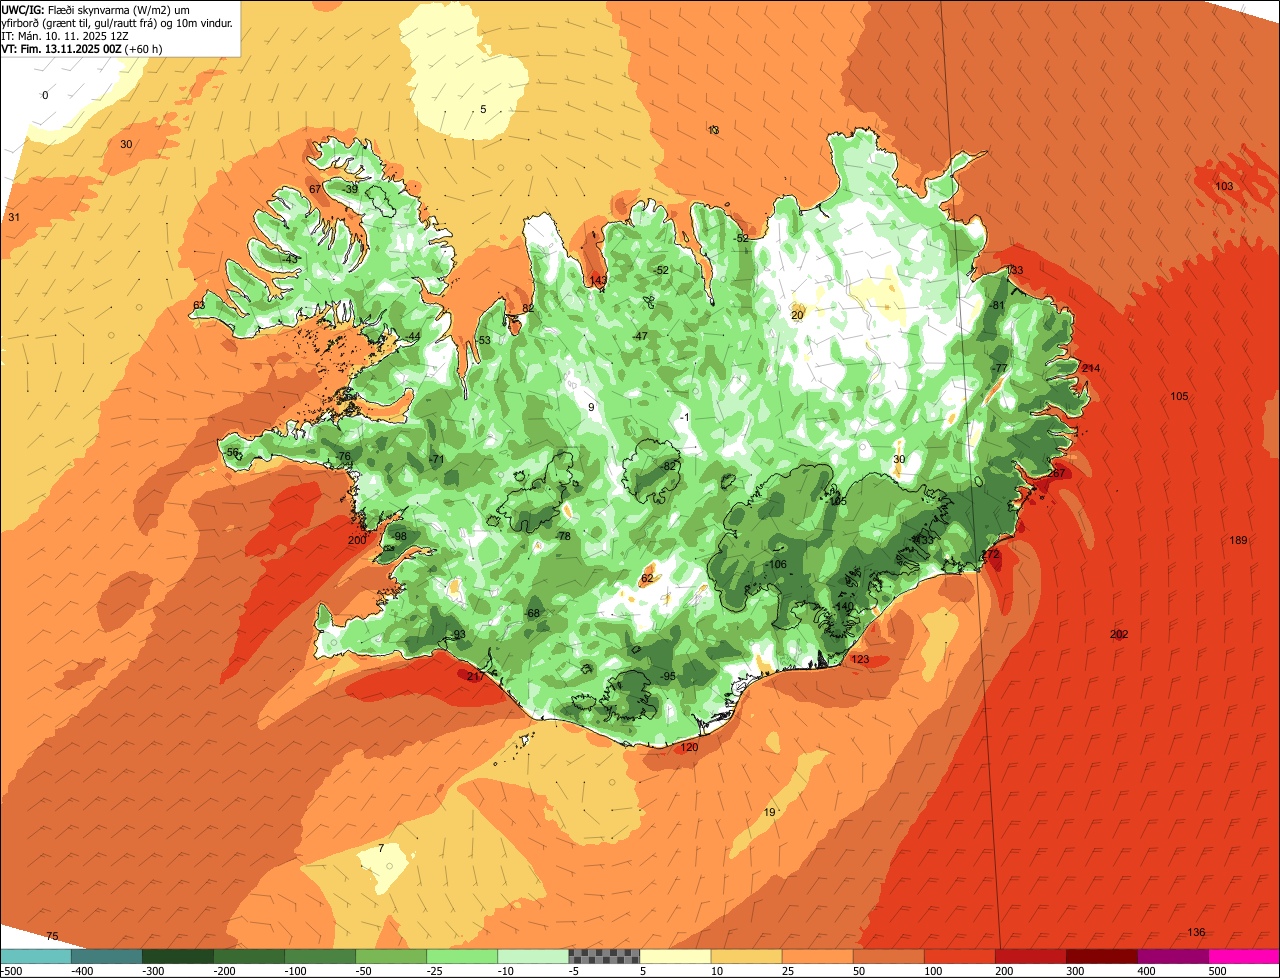
Task: Click the "-81" value in east Iceland
Action: coord(996,305)
